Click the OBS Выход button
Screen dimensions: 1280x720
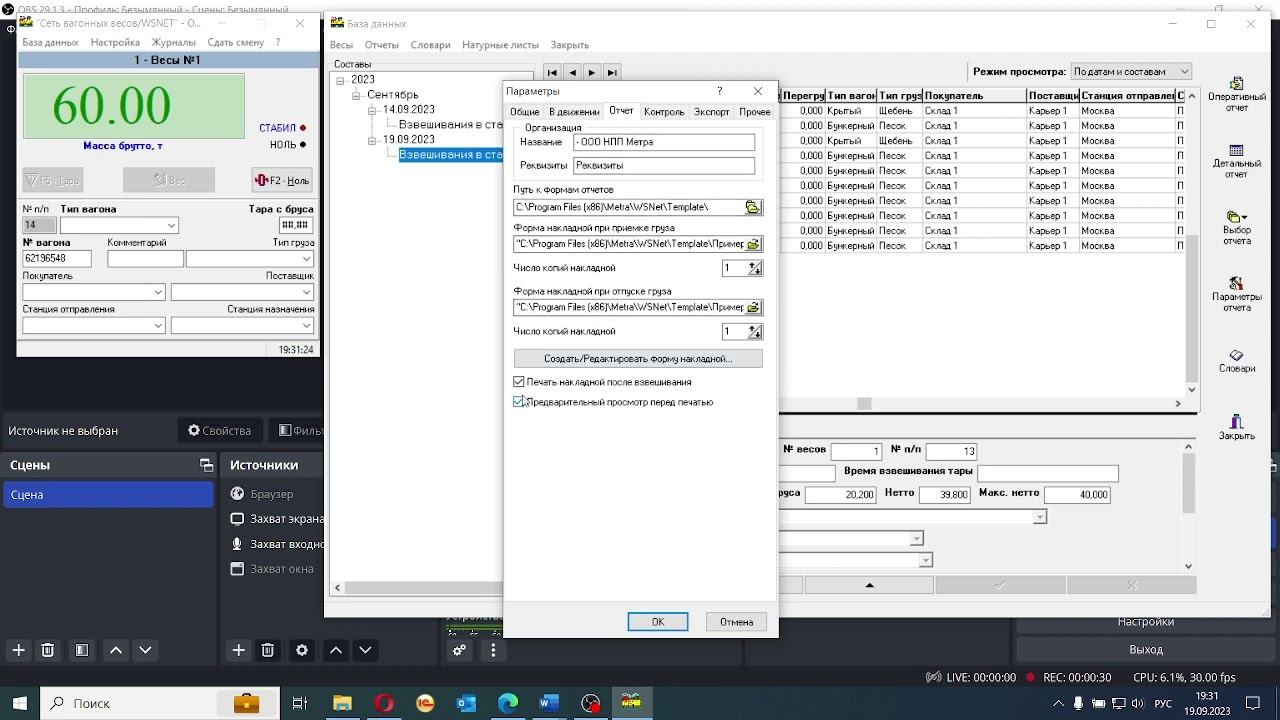tap(1146, 649)
